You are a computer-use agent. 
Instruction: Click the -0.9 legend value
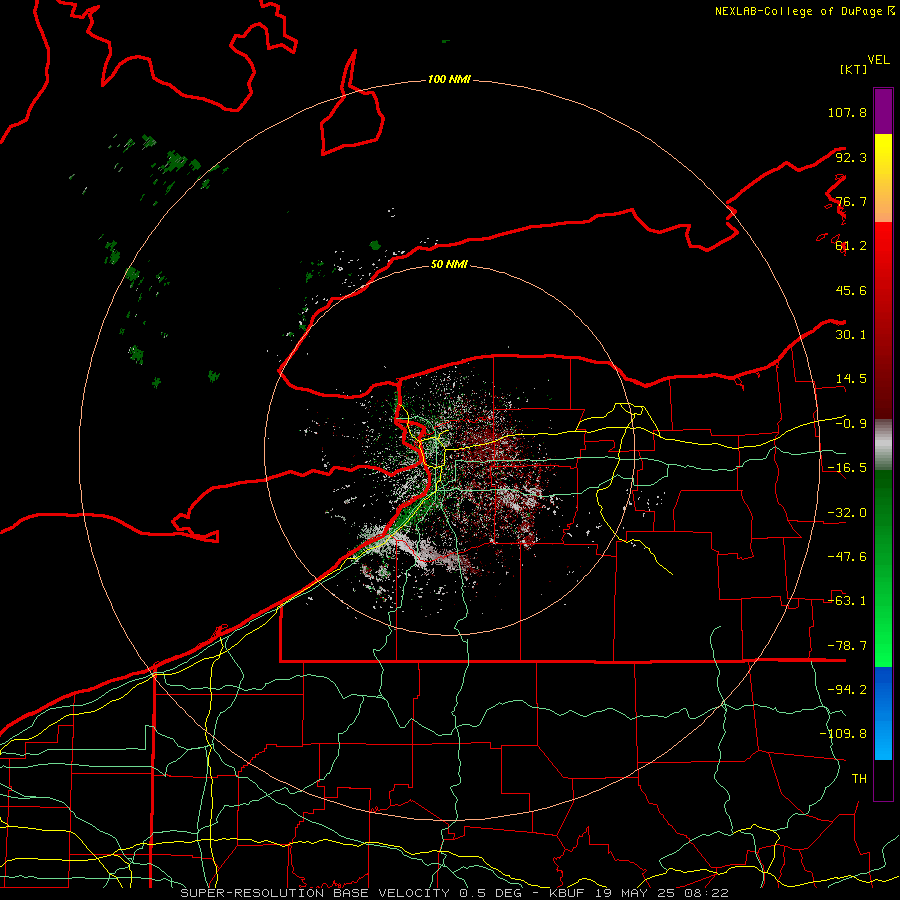pyautogui.click(x=851, y=424)
